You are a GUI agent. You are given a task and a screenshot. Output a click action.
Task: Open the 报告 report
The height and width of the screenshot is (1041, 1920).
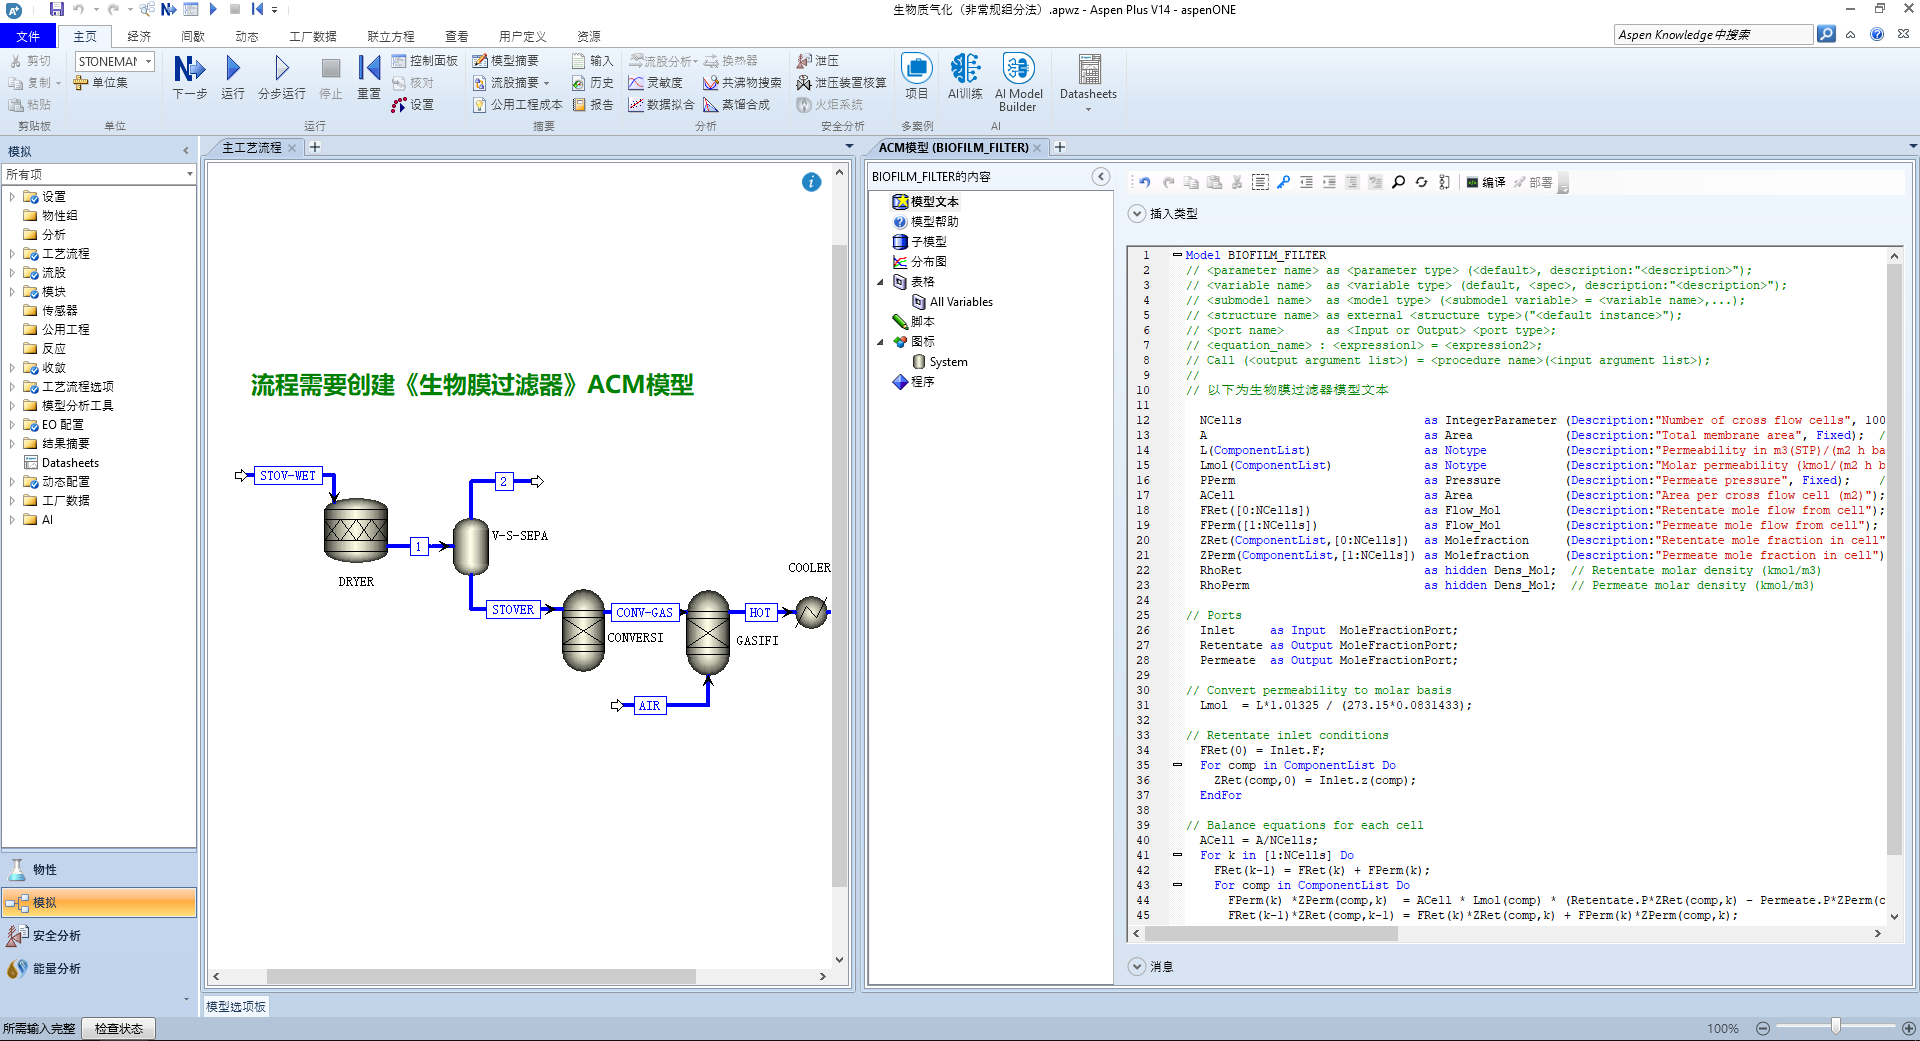pyautogui.click(x=593, y=104)
